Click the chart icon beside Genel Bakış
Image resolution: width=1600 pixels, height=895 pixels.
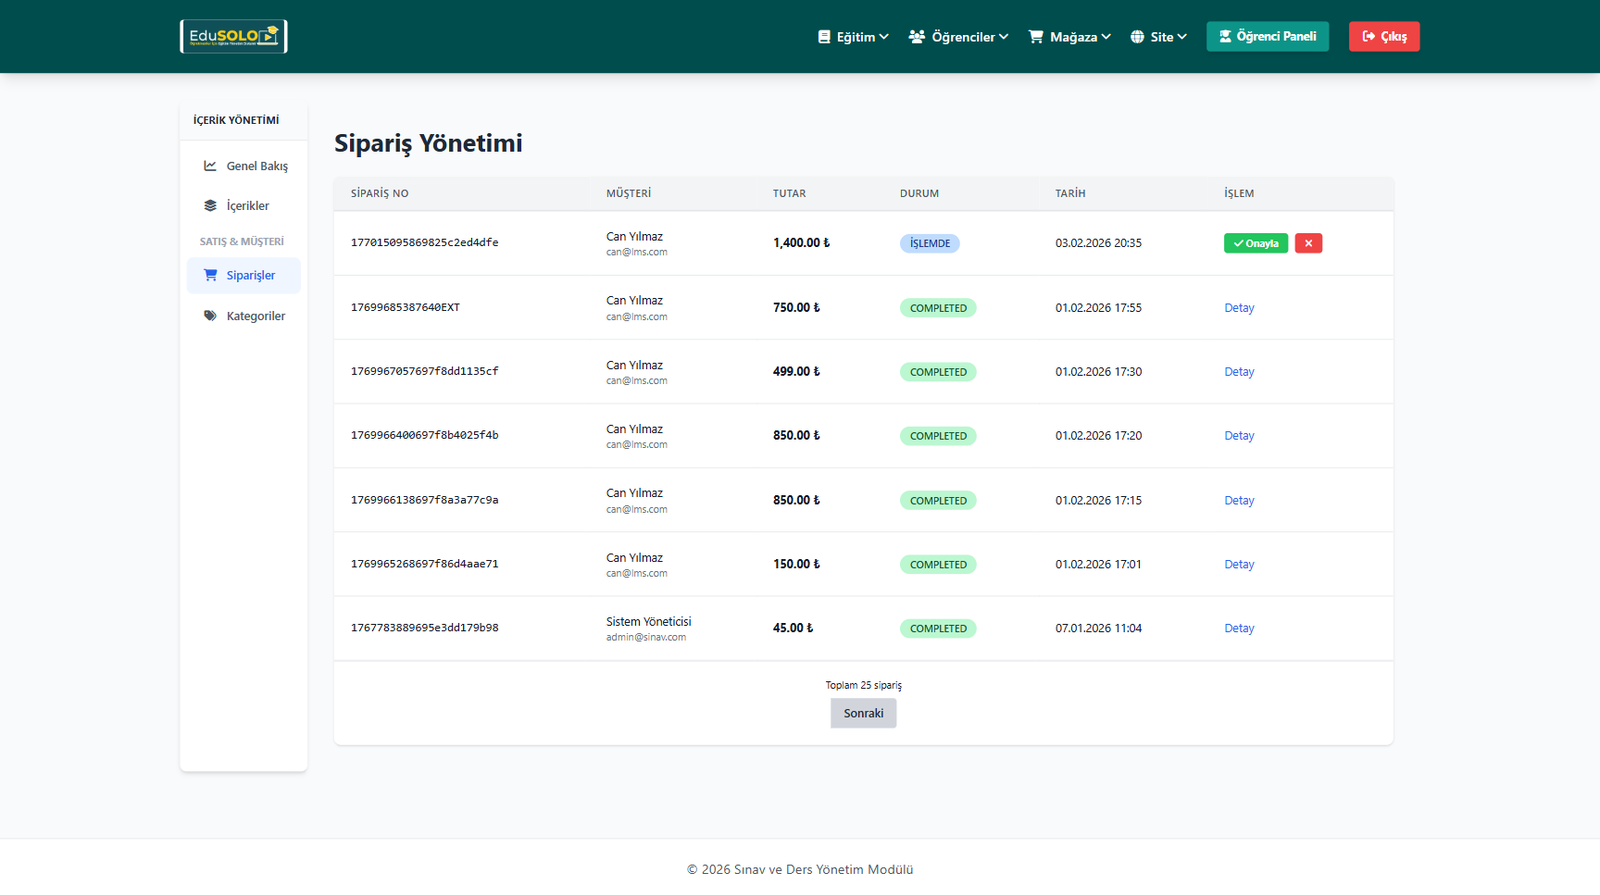point(210,166)
